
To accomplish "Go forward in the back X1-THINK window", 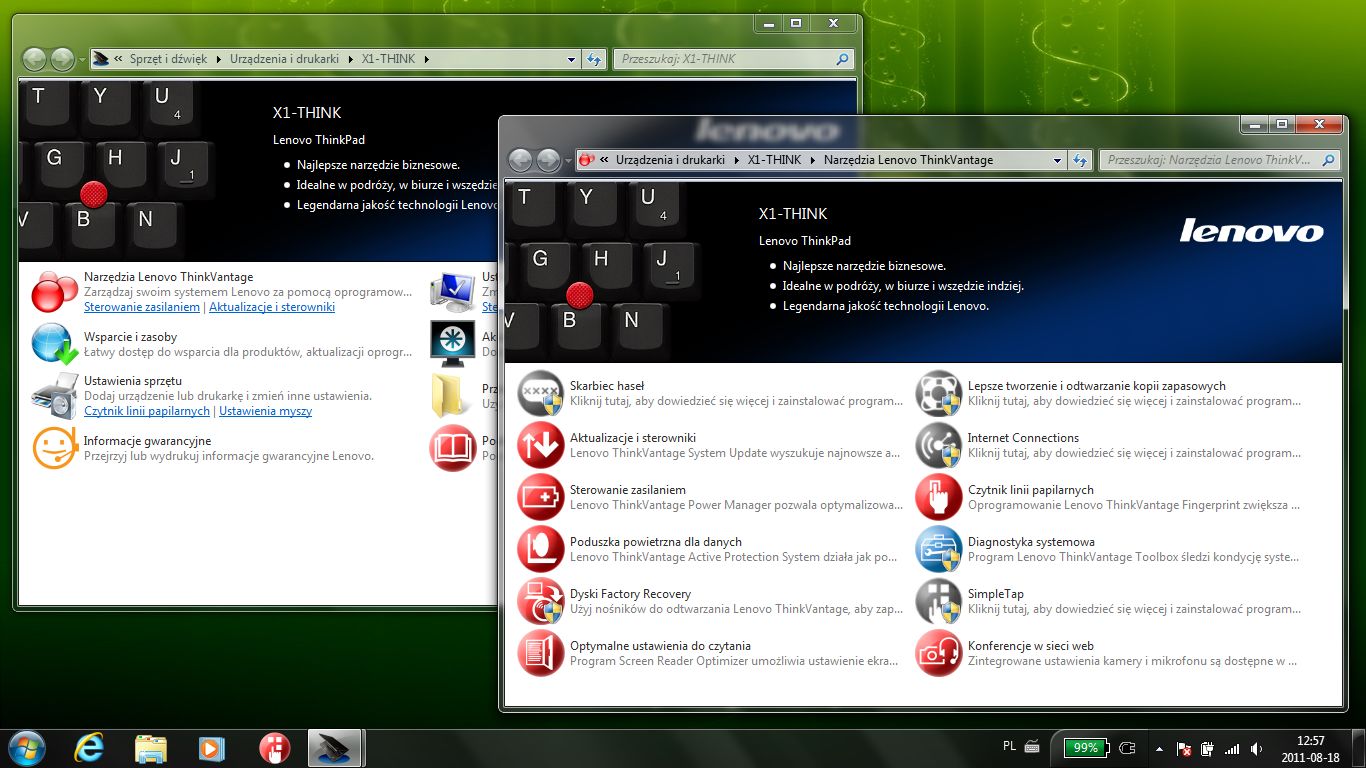I will [x=62, y=59].
